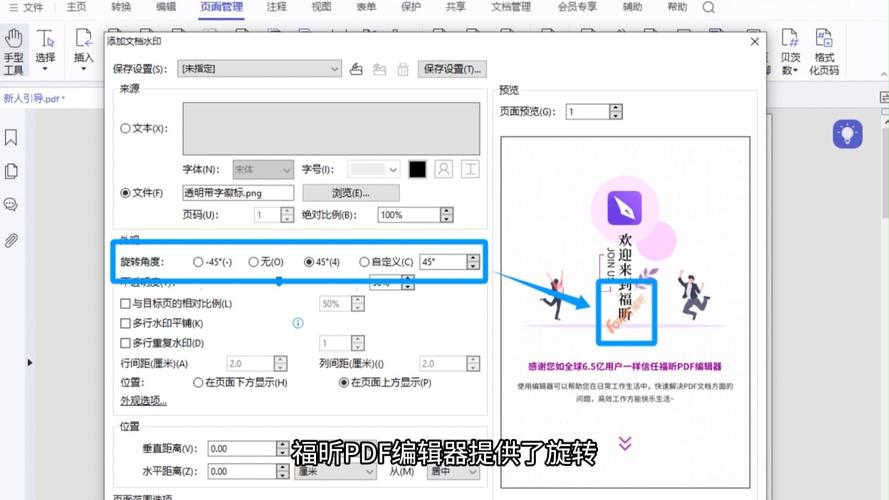889x500 pixels.
Task: Click the info icon near tiling option
Action: 298,323
